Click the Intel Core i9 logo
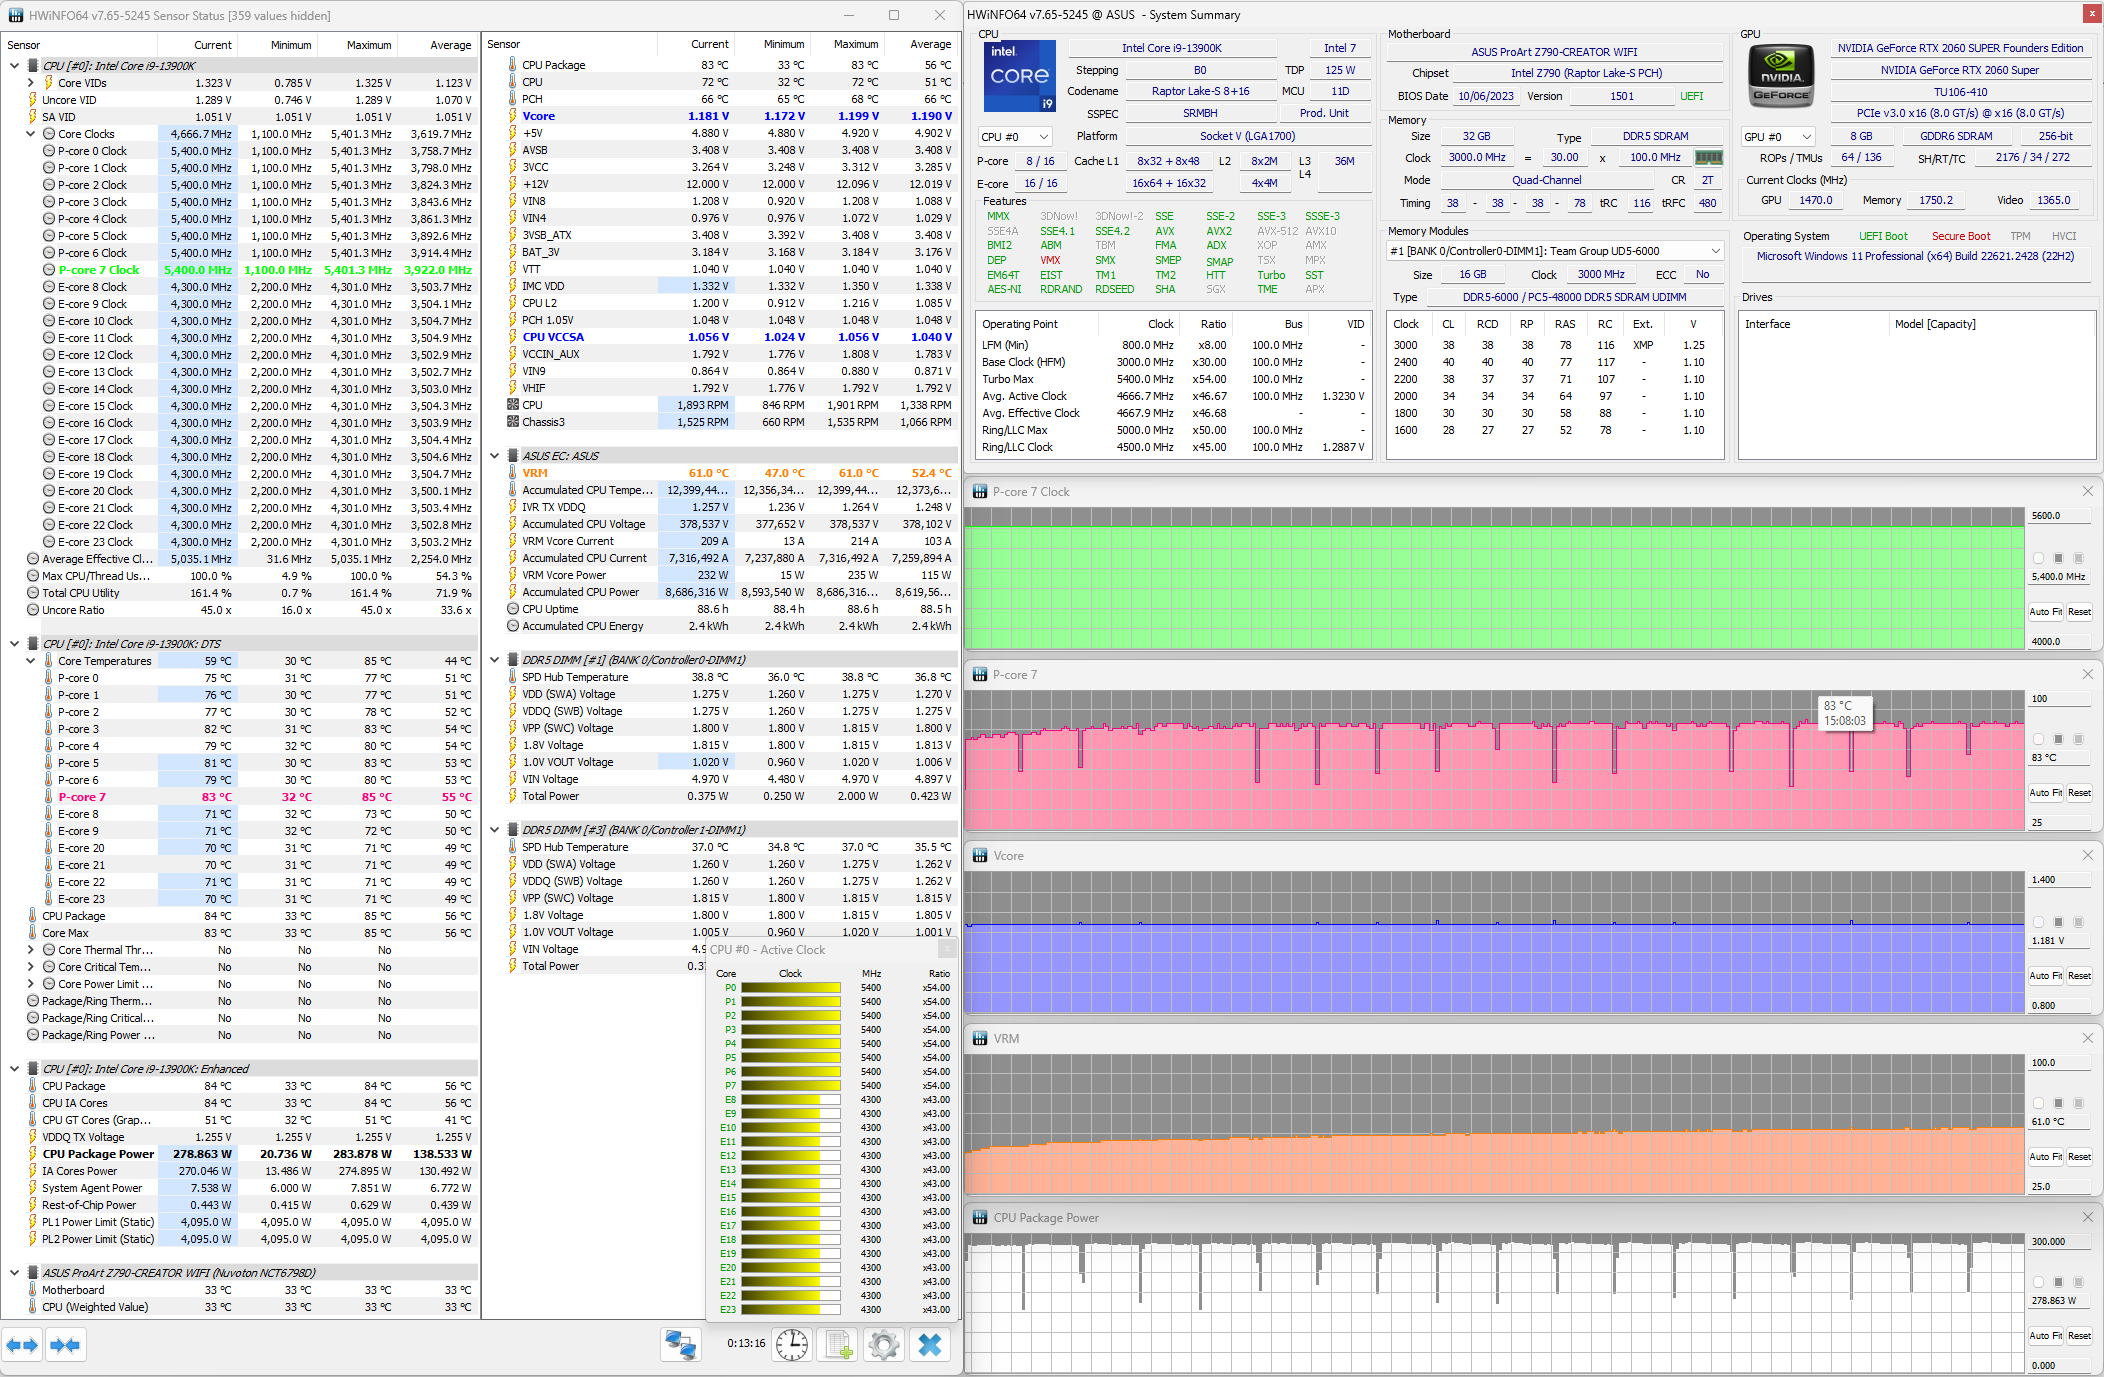This screenshot has width=2104, height=1377. [x=1019, y=76]
